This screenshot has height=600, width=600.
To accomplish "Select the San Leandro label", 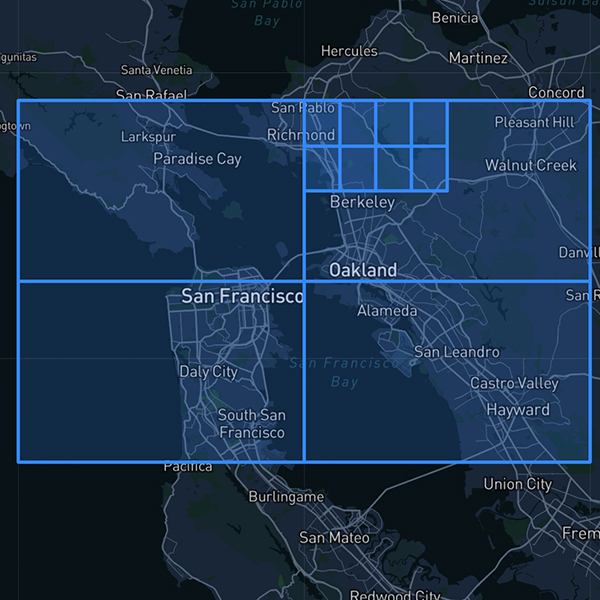I will pos(456,352).
